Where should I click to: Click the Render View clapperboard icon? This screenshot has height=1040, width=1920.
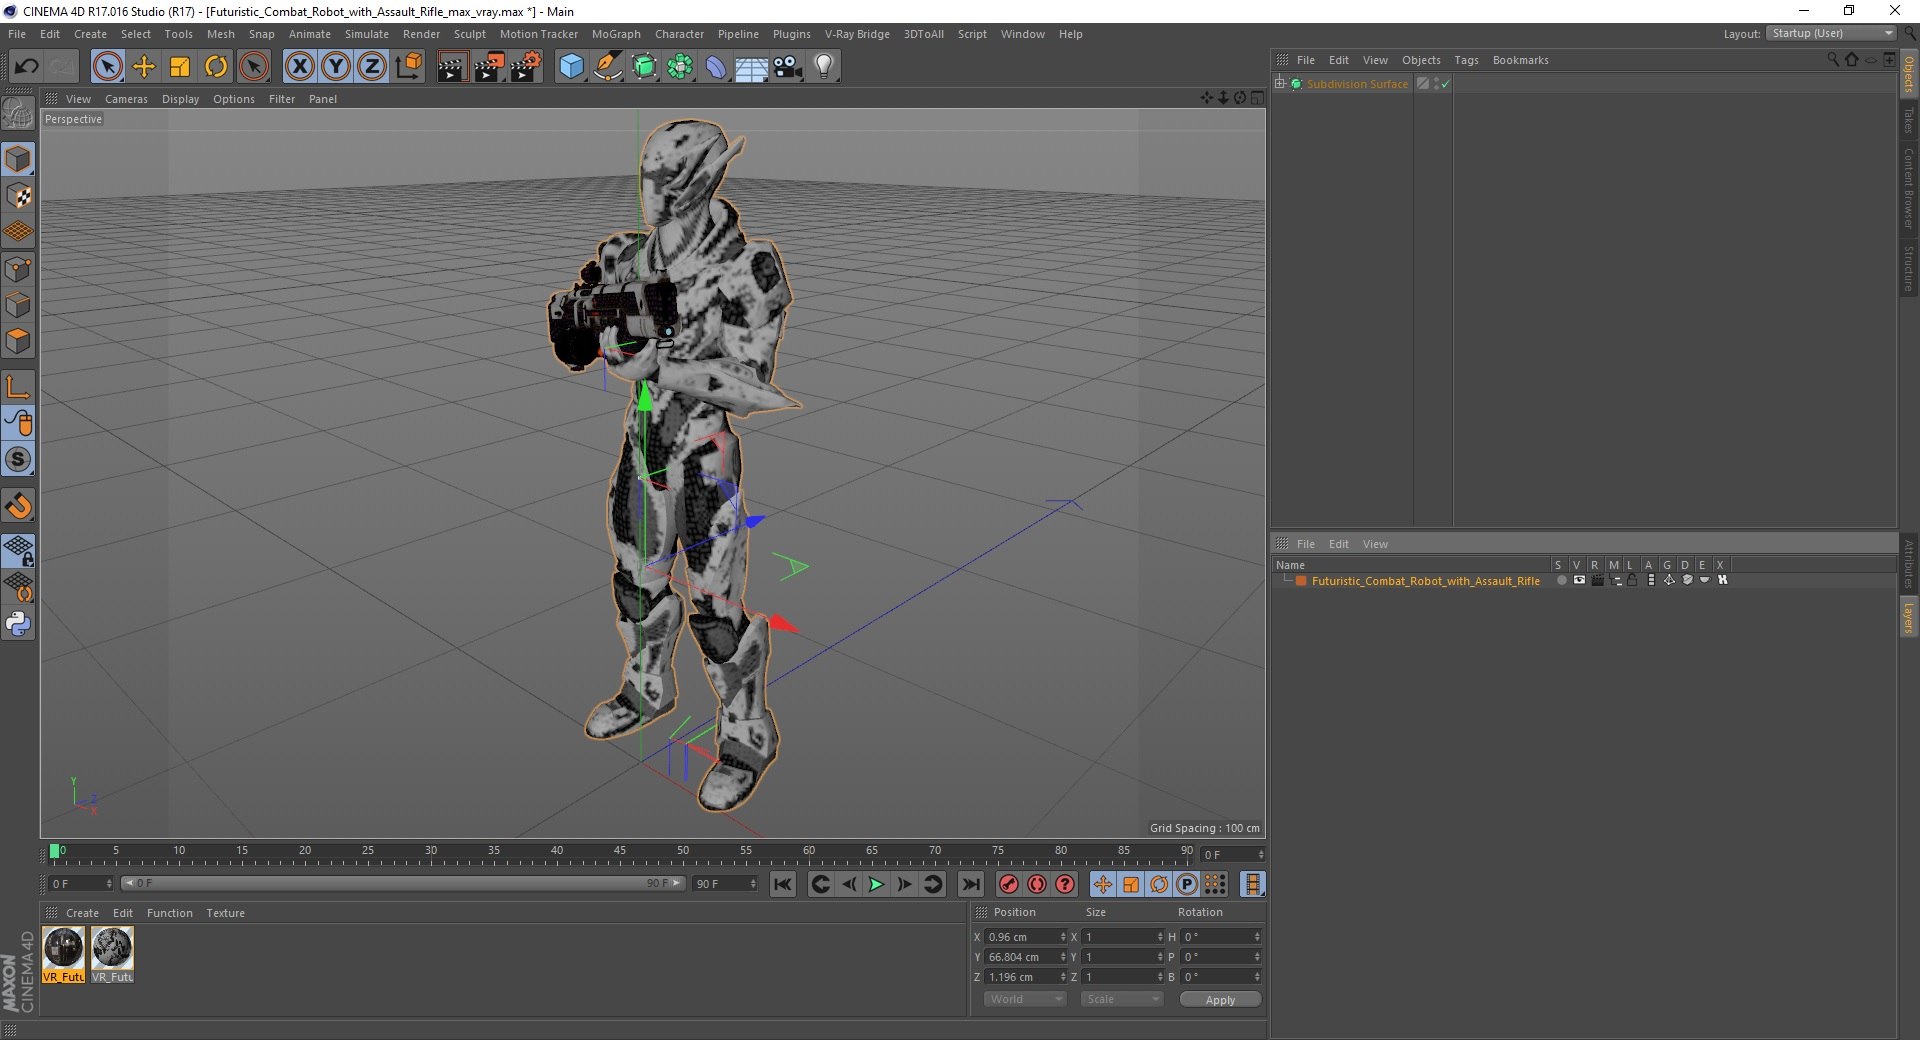(452, 67)
